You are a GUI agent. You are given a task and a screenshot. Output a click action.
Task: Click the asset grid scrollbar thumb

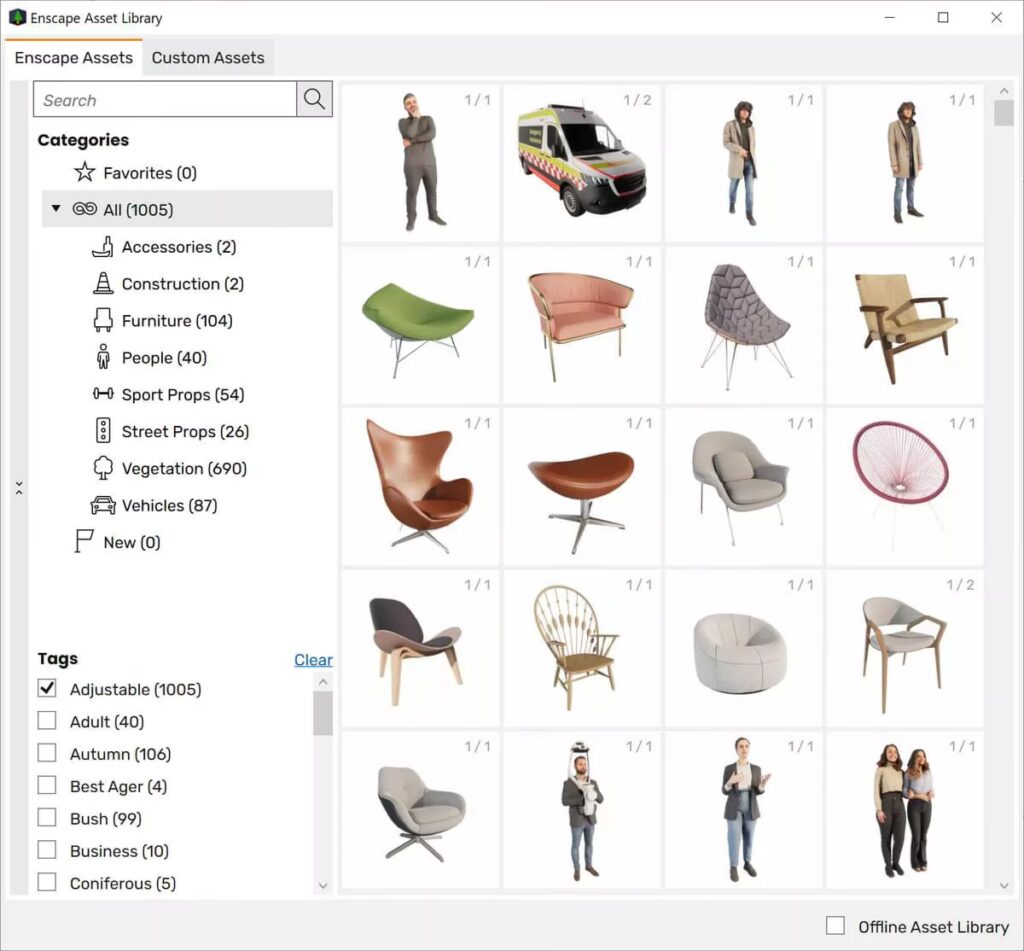pos(1004,113)
